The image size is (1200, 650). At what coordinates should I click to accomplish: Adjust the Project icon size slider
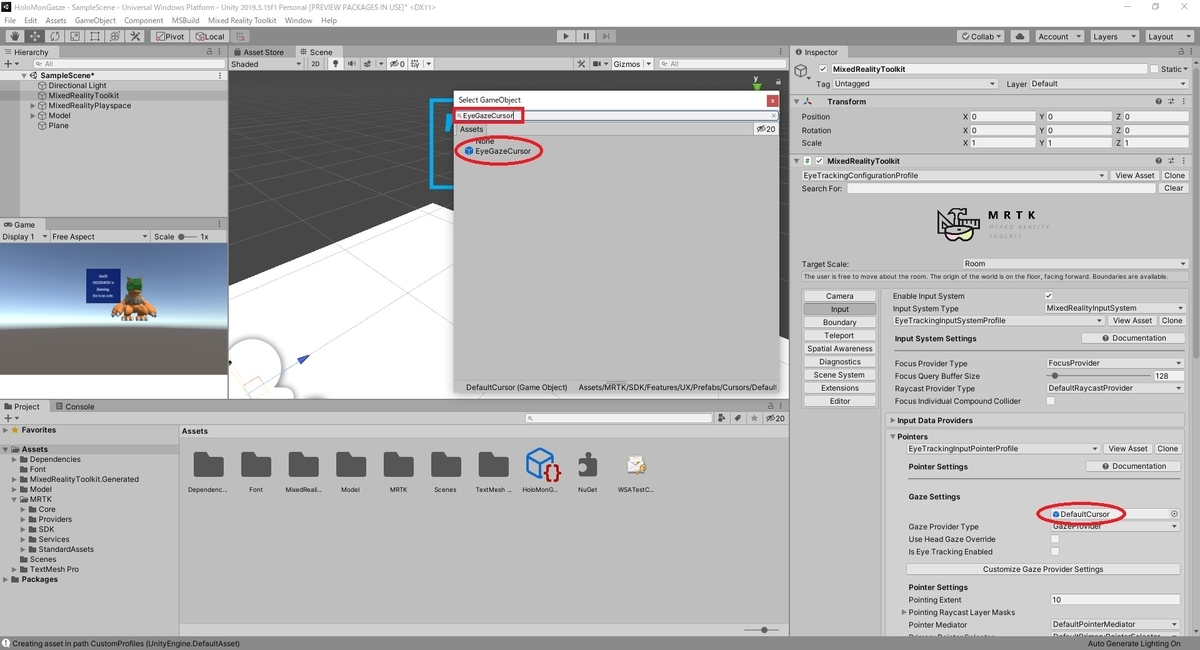click(762, 630)
